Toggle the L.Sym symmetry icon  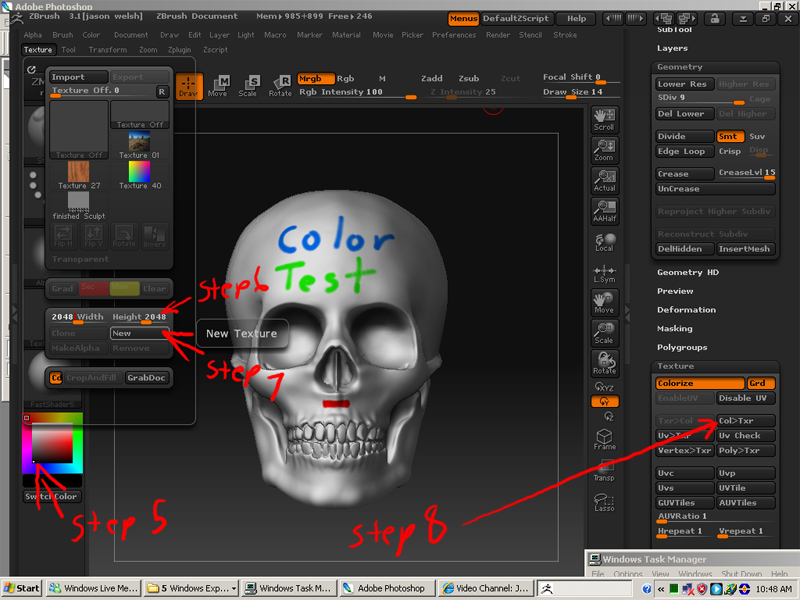(x=605, y=273)
